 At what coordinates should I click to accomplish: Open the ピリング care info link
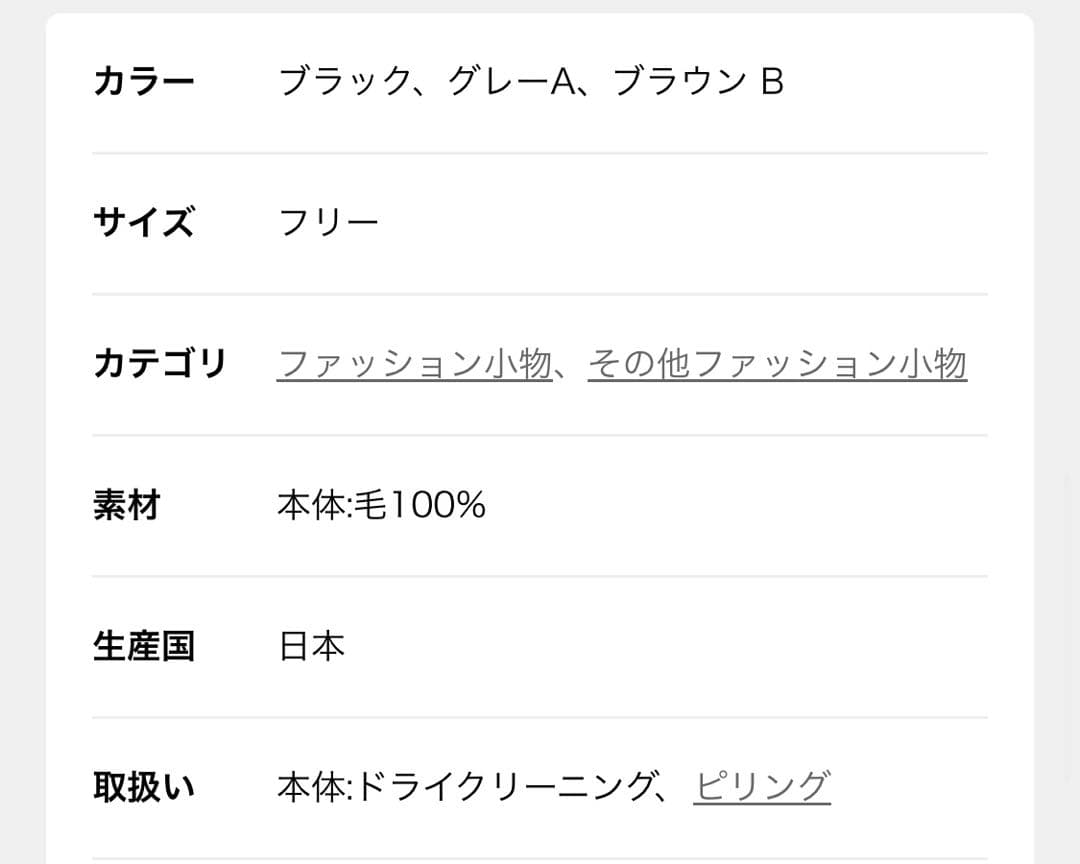762,787
